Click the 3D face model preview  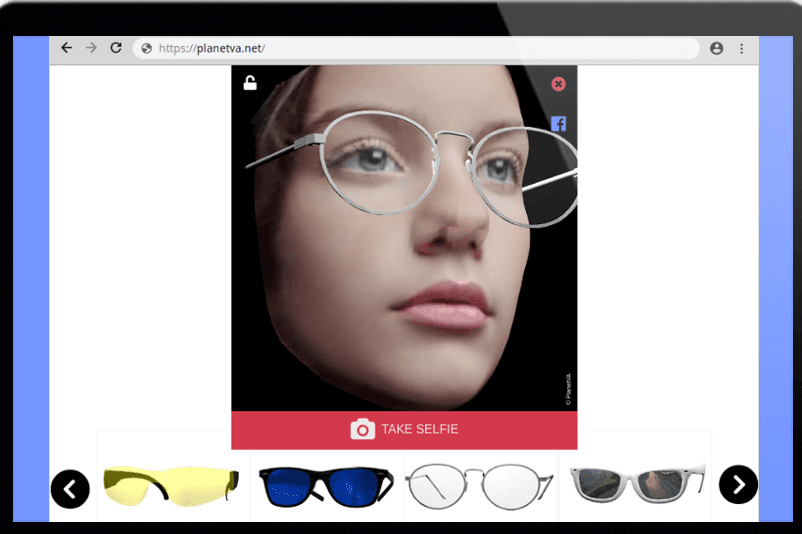point(404,238)
